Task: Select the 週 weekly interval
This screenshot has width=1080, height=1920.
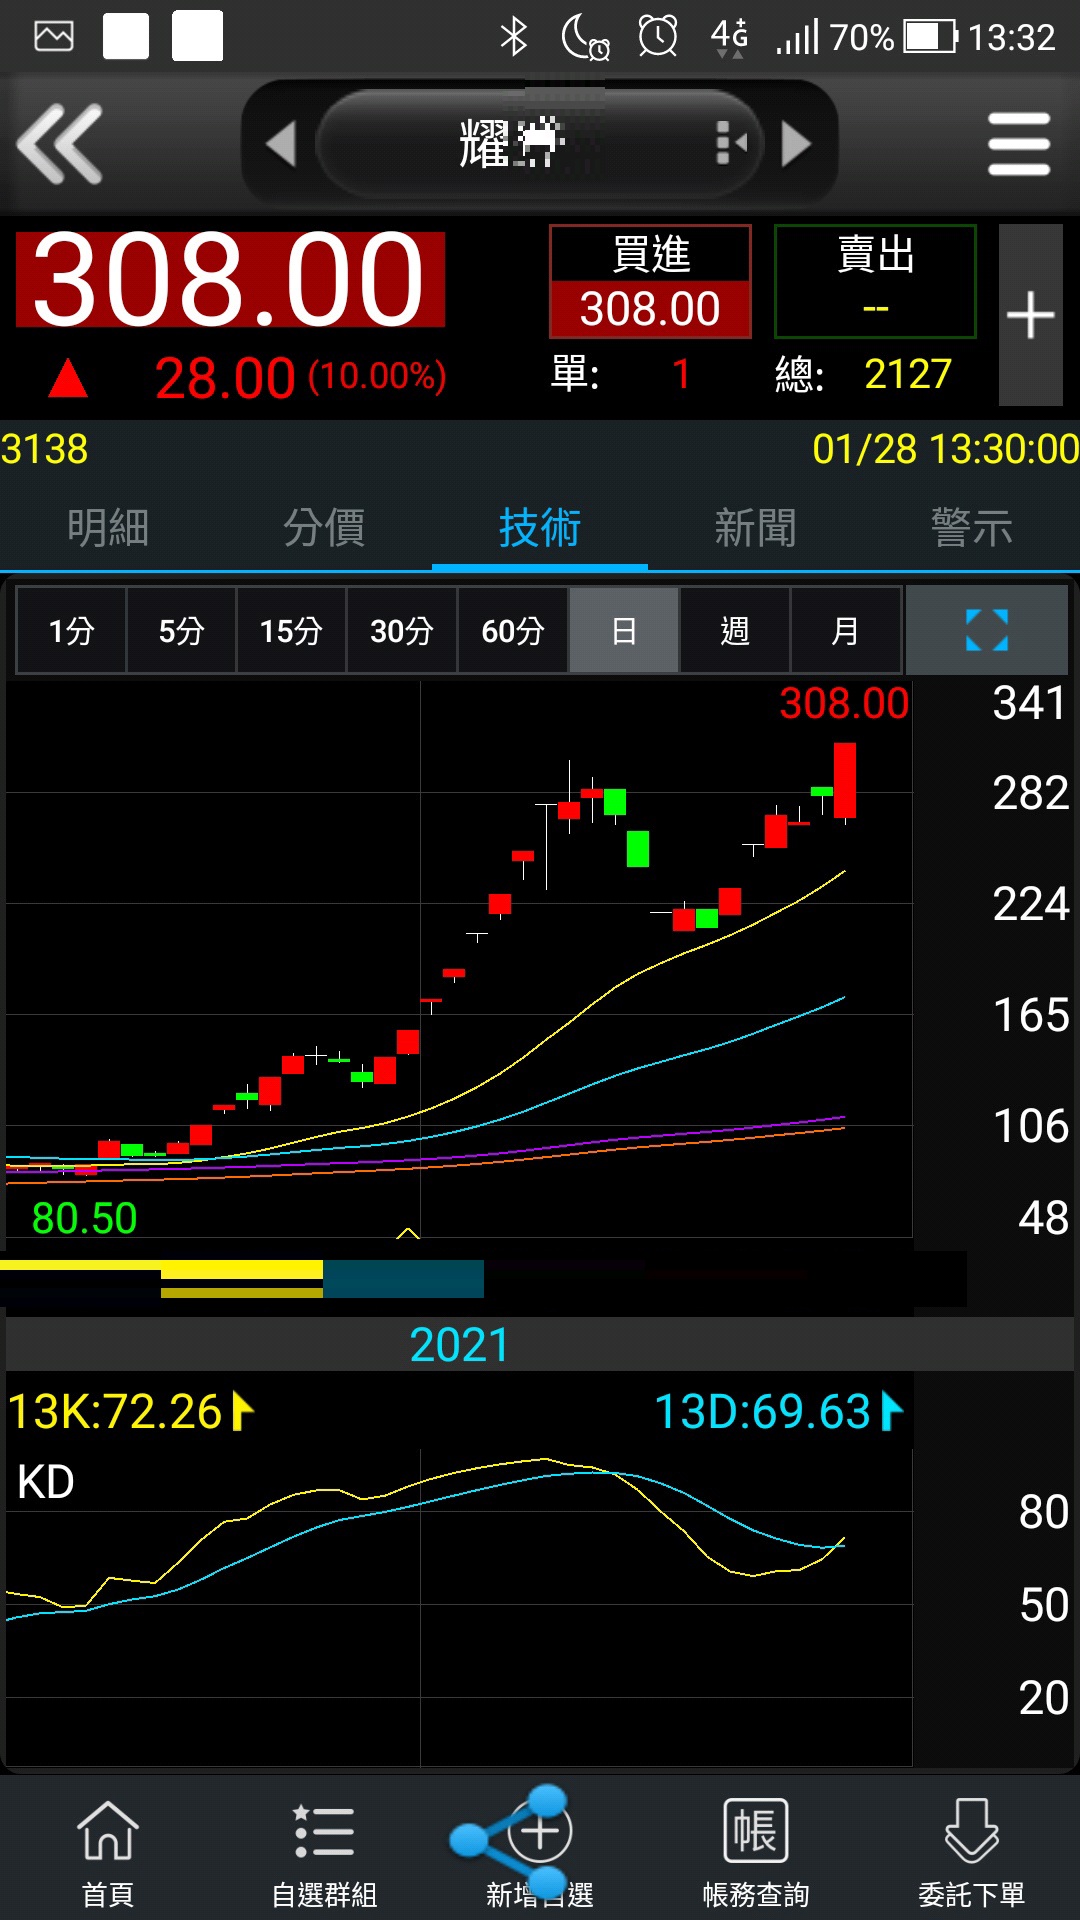Action: [735, 630]
